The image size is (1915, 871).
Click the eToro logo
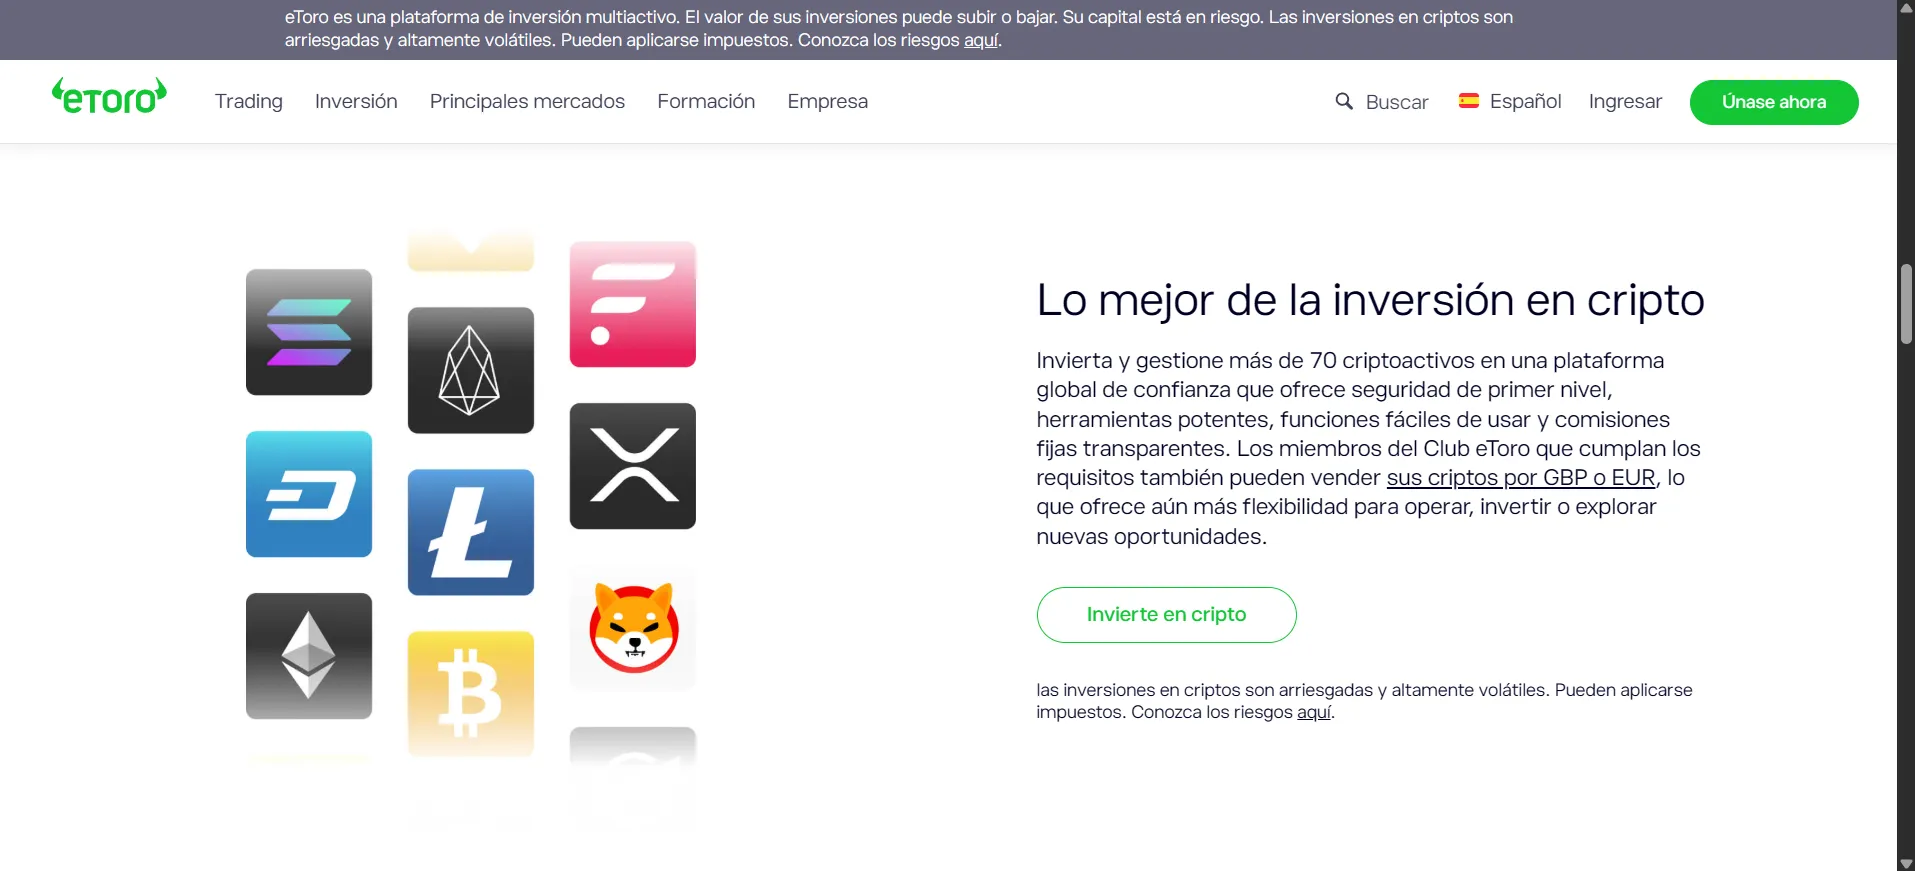pyautogui.click(x=109, y=96)
